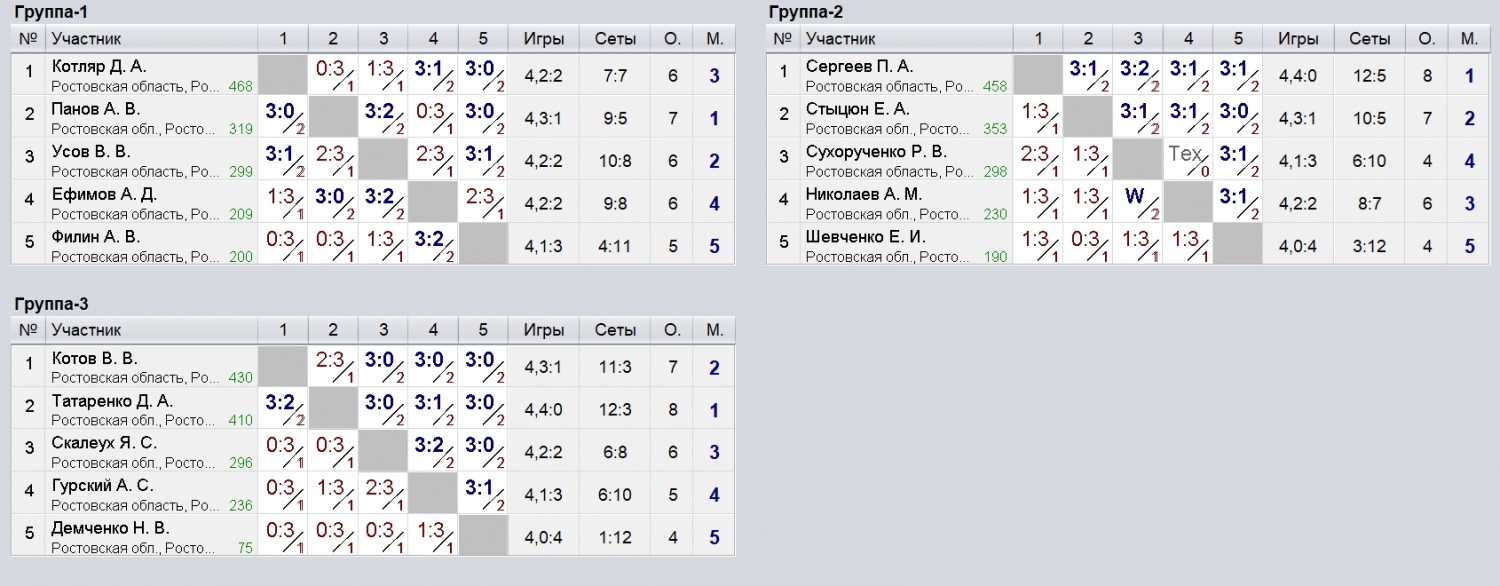This screenshot has width=1500, height=586.
Task: Open Усов В. В. participant entry
Action: pos(91,152)
